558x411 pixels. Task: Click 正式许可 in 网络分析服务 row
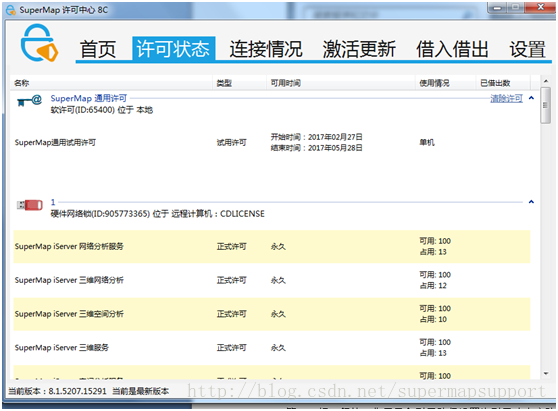(x=232, y=247)
